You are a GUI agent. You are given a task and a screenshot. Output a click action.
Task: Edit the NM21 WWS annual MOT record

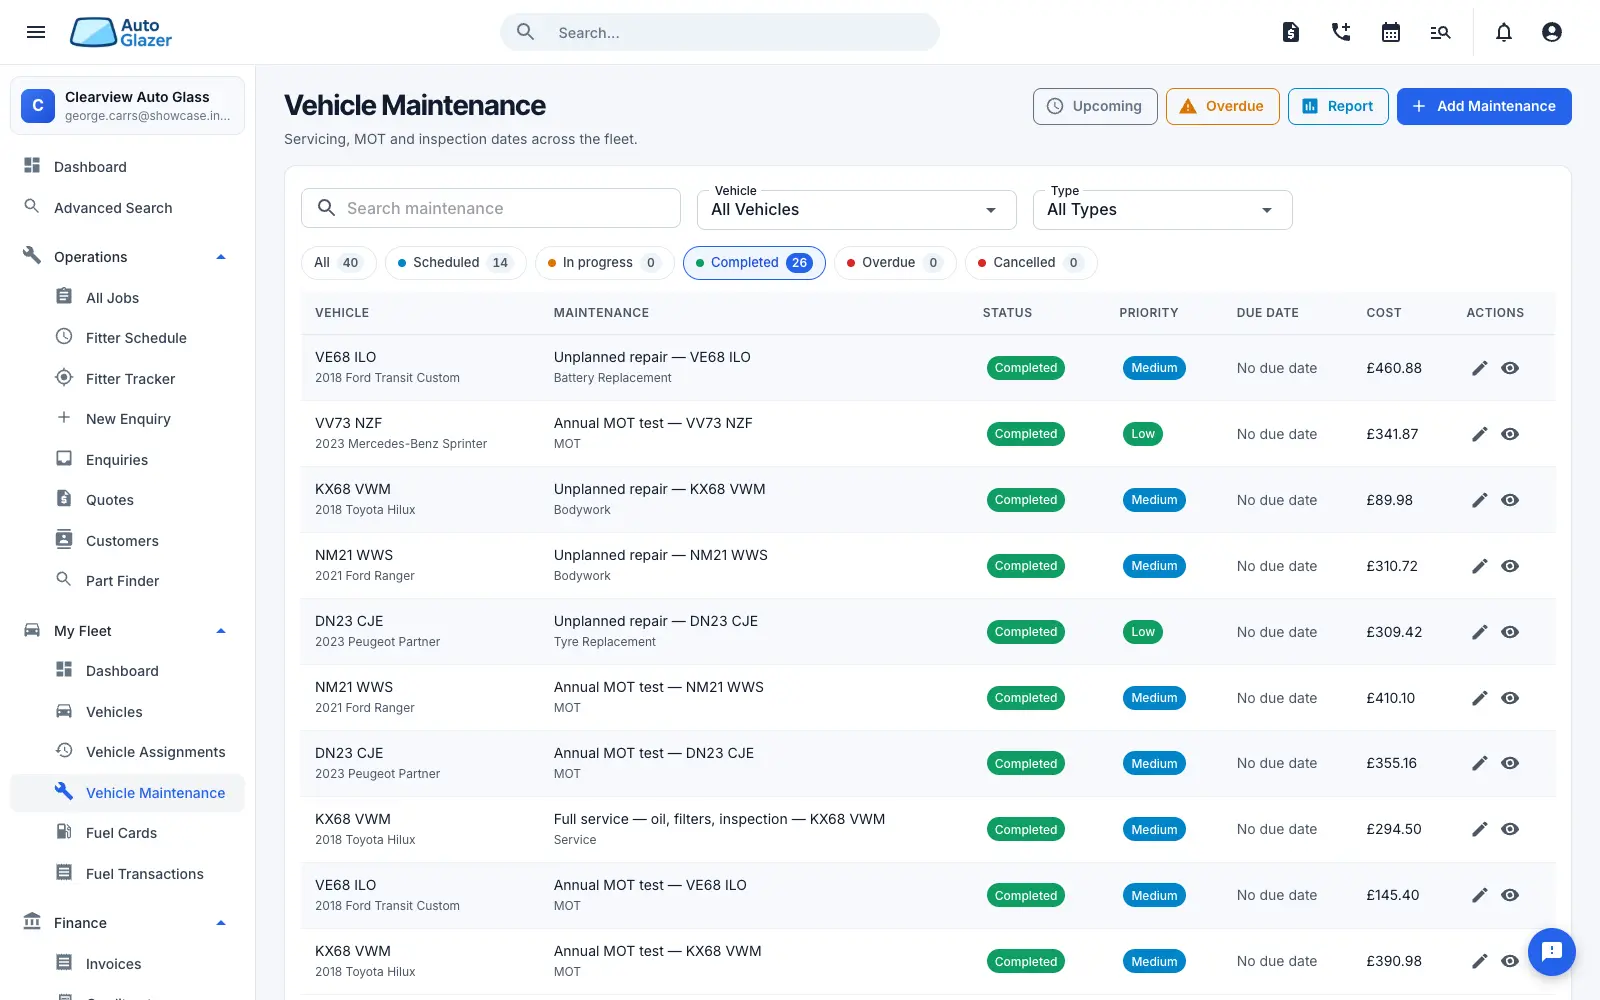click(x=1480, y=698)
